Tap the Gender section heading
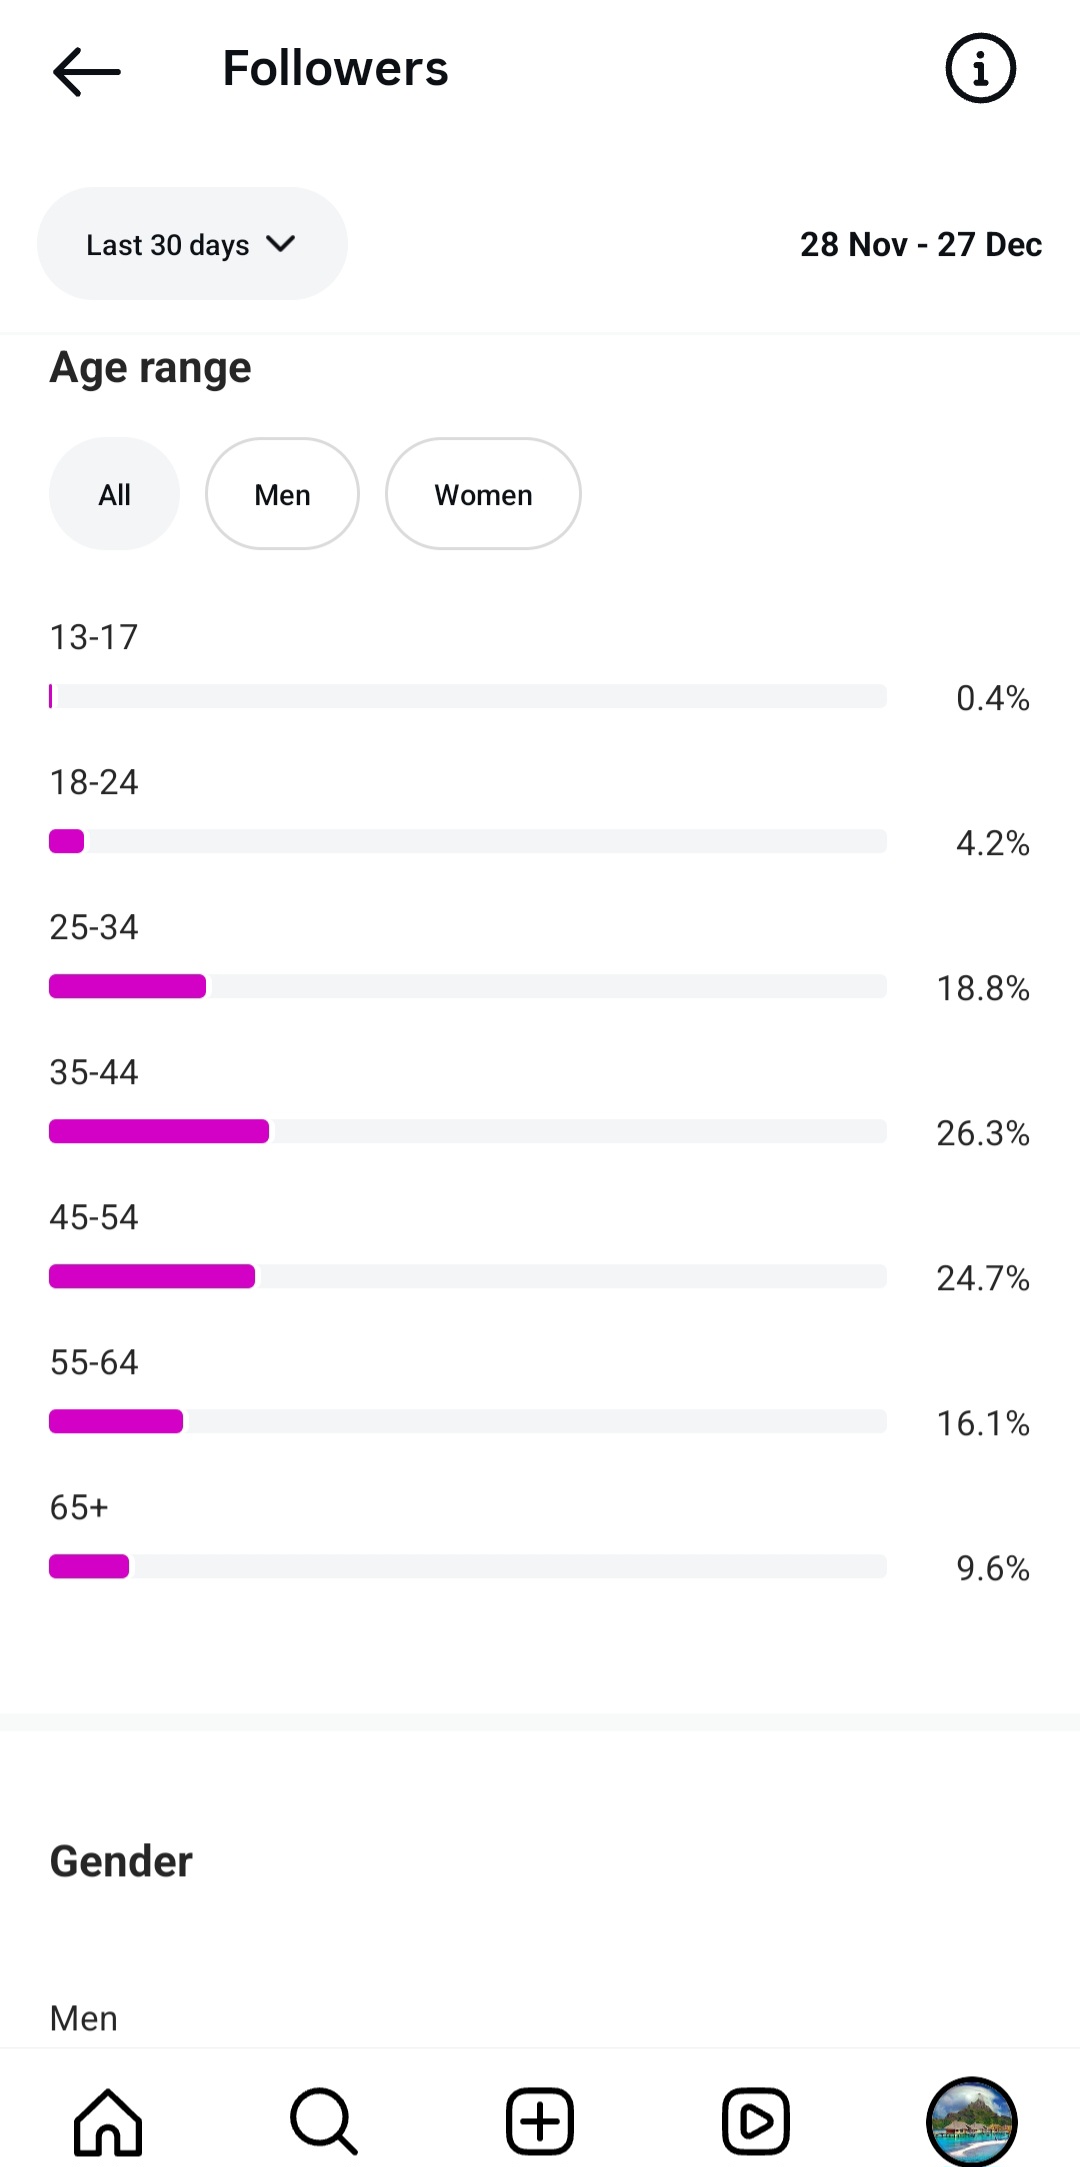Image resolution: width=1080 pixels, height=2167 pixels. point(121,1861)
